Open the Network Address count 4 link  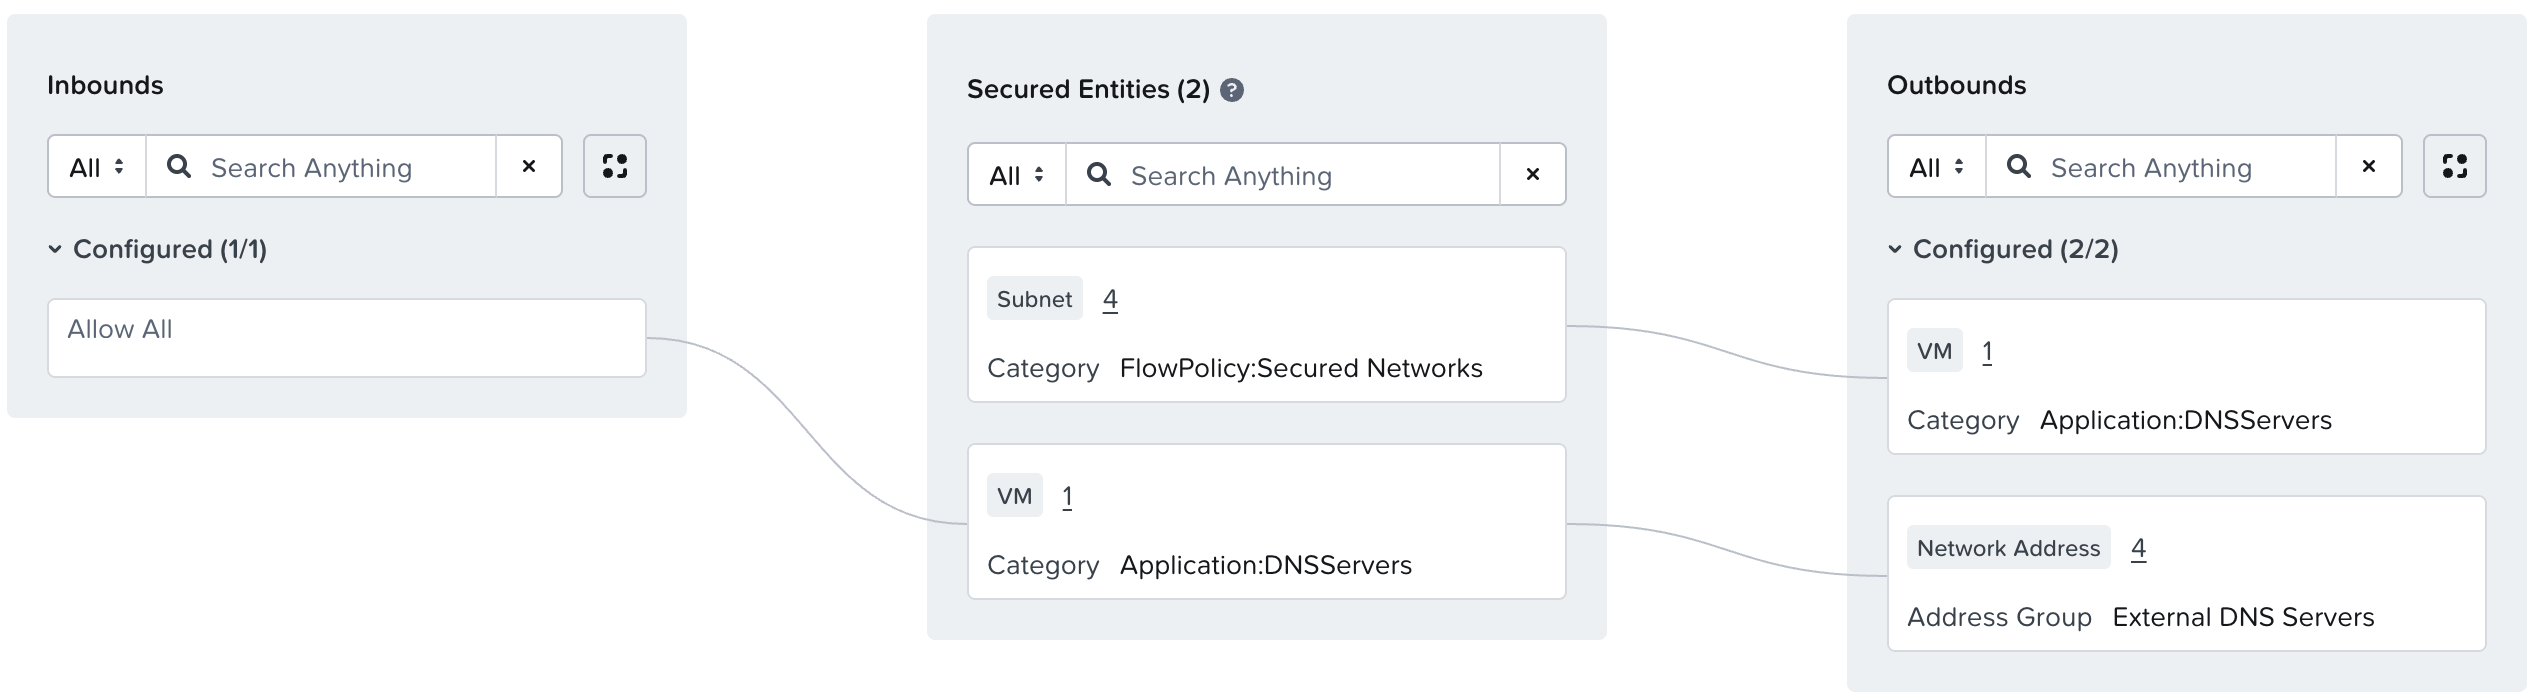click(2138, 548)
